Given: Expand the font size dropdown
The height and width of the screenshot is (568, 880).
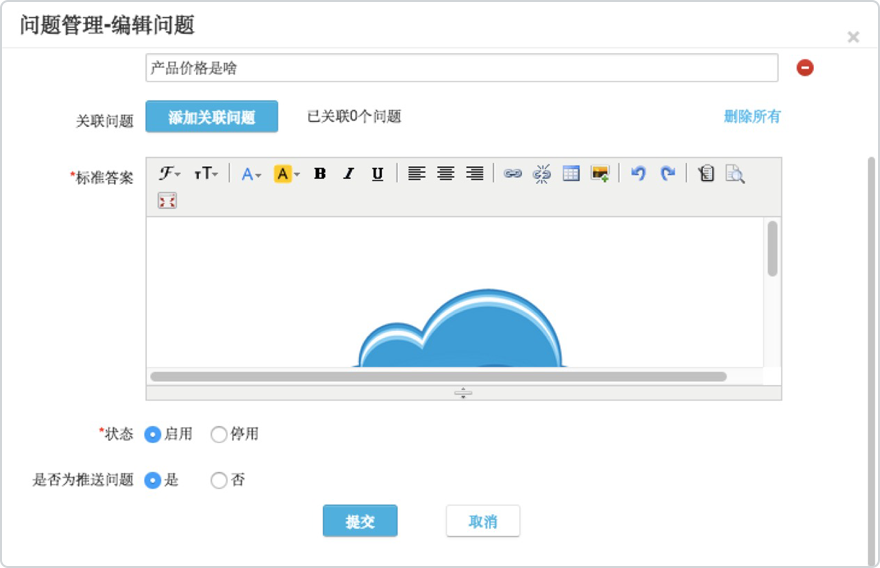Looking at the screenshot, I should tap(206, 174).
